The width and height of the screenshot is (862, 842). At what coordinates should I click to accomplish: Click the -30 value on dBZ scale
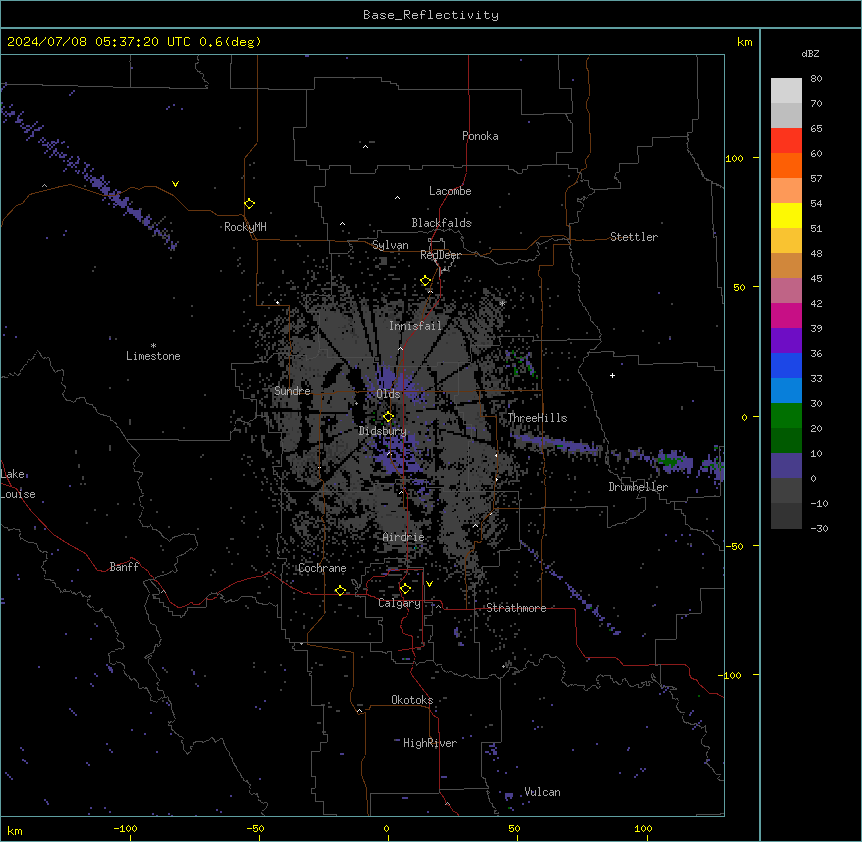coord(819,528)
